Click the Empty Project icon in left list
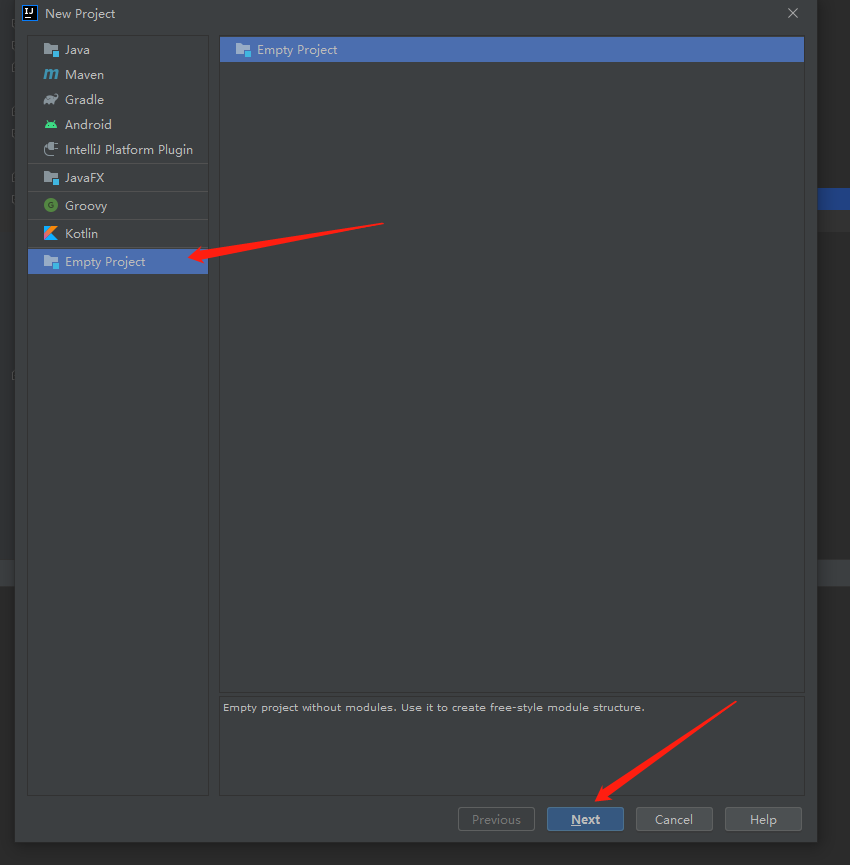The height and width of the screenshot is (865, 850). 51,261
